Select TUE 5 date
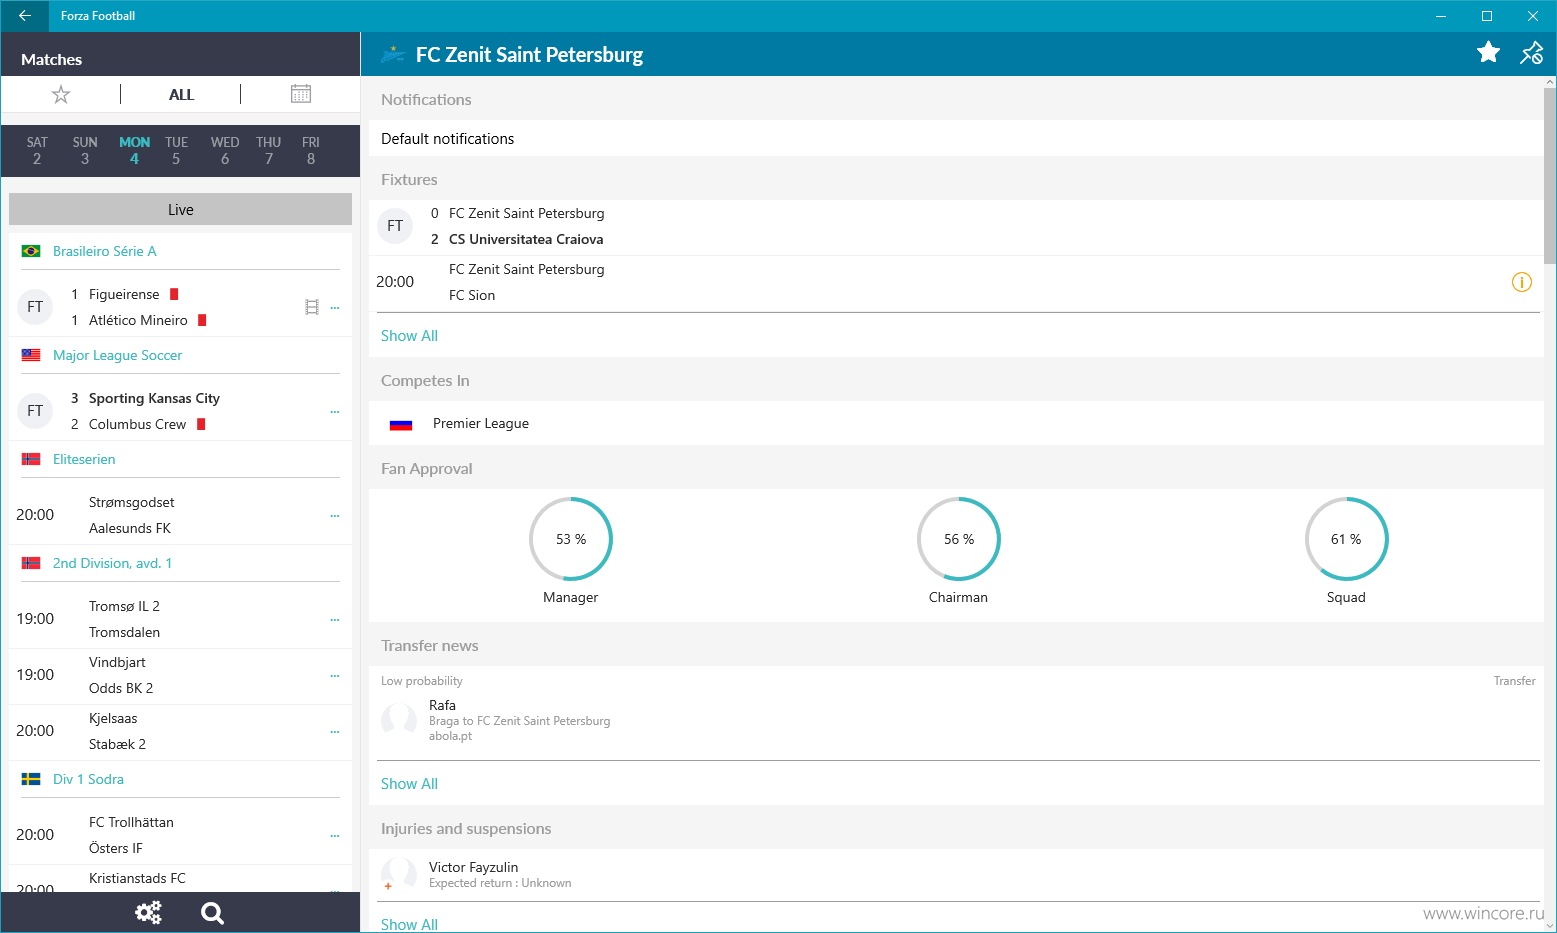The image size is (1557, 933). 176,151
